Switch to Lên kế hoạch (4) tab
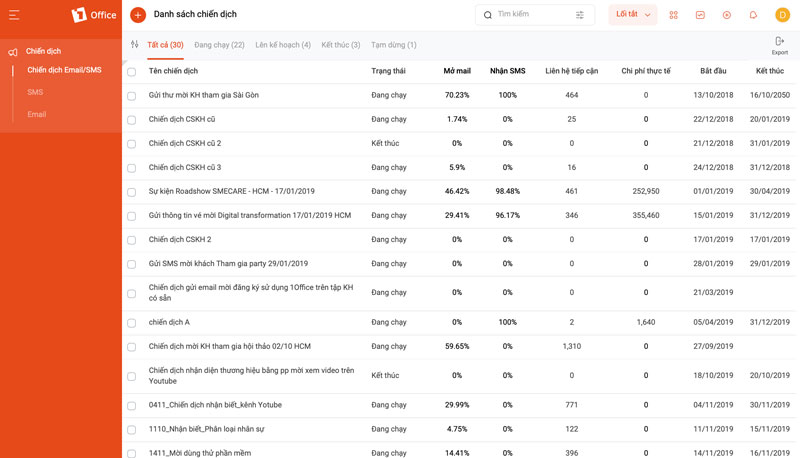Image resolution: width=800 pixels, height=458 pixels. click(283, 45)
